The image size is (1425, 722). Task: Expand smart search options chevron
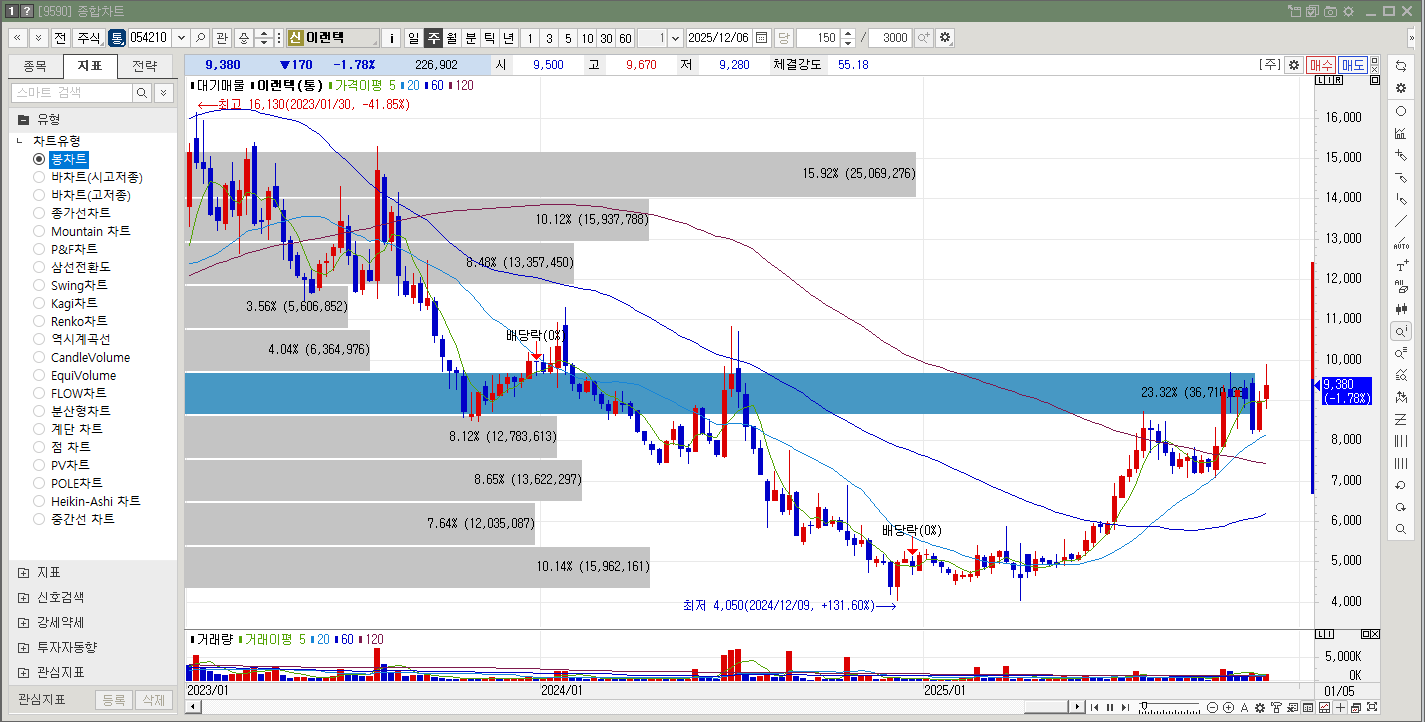[x=163, y=92]
